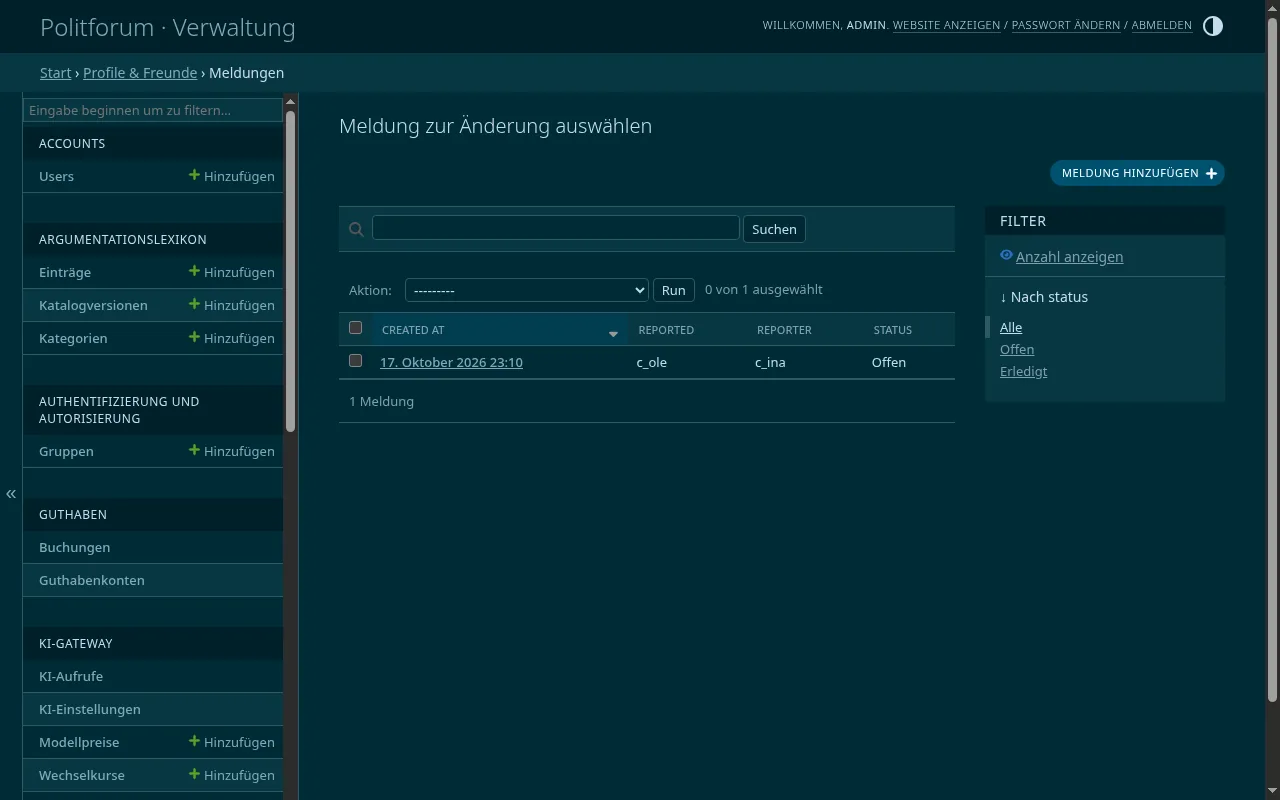Click the plus icon beside Wechselkurse
Screen dimensions: 1280x800
click(194, 774)
